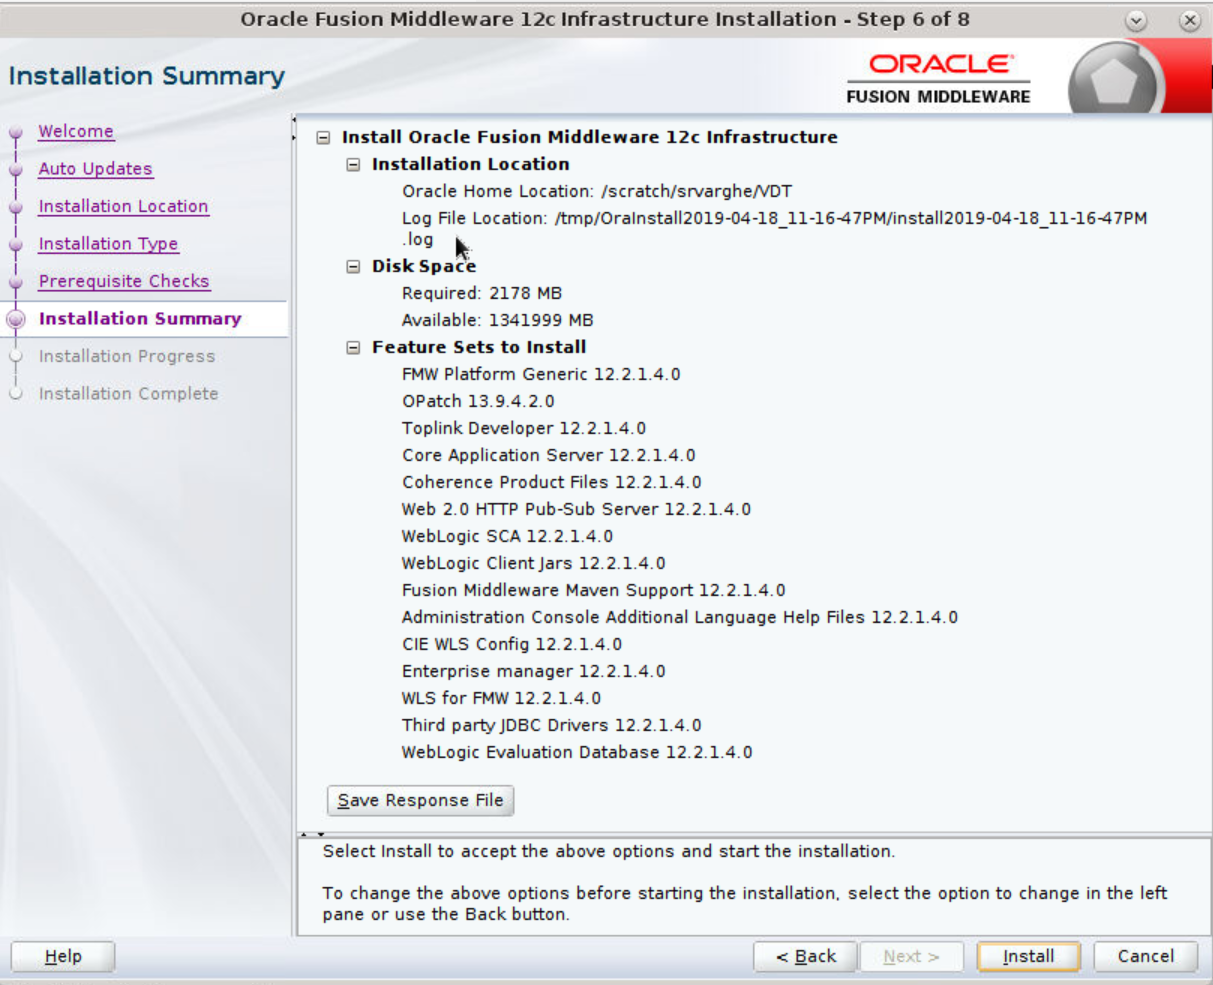Open the Installation Location step link

click(124, 206)
